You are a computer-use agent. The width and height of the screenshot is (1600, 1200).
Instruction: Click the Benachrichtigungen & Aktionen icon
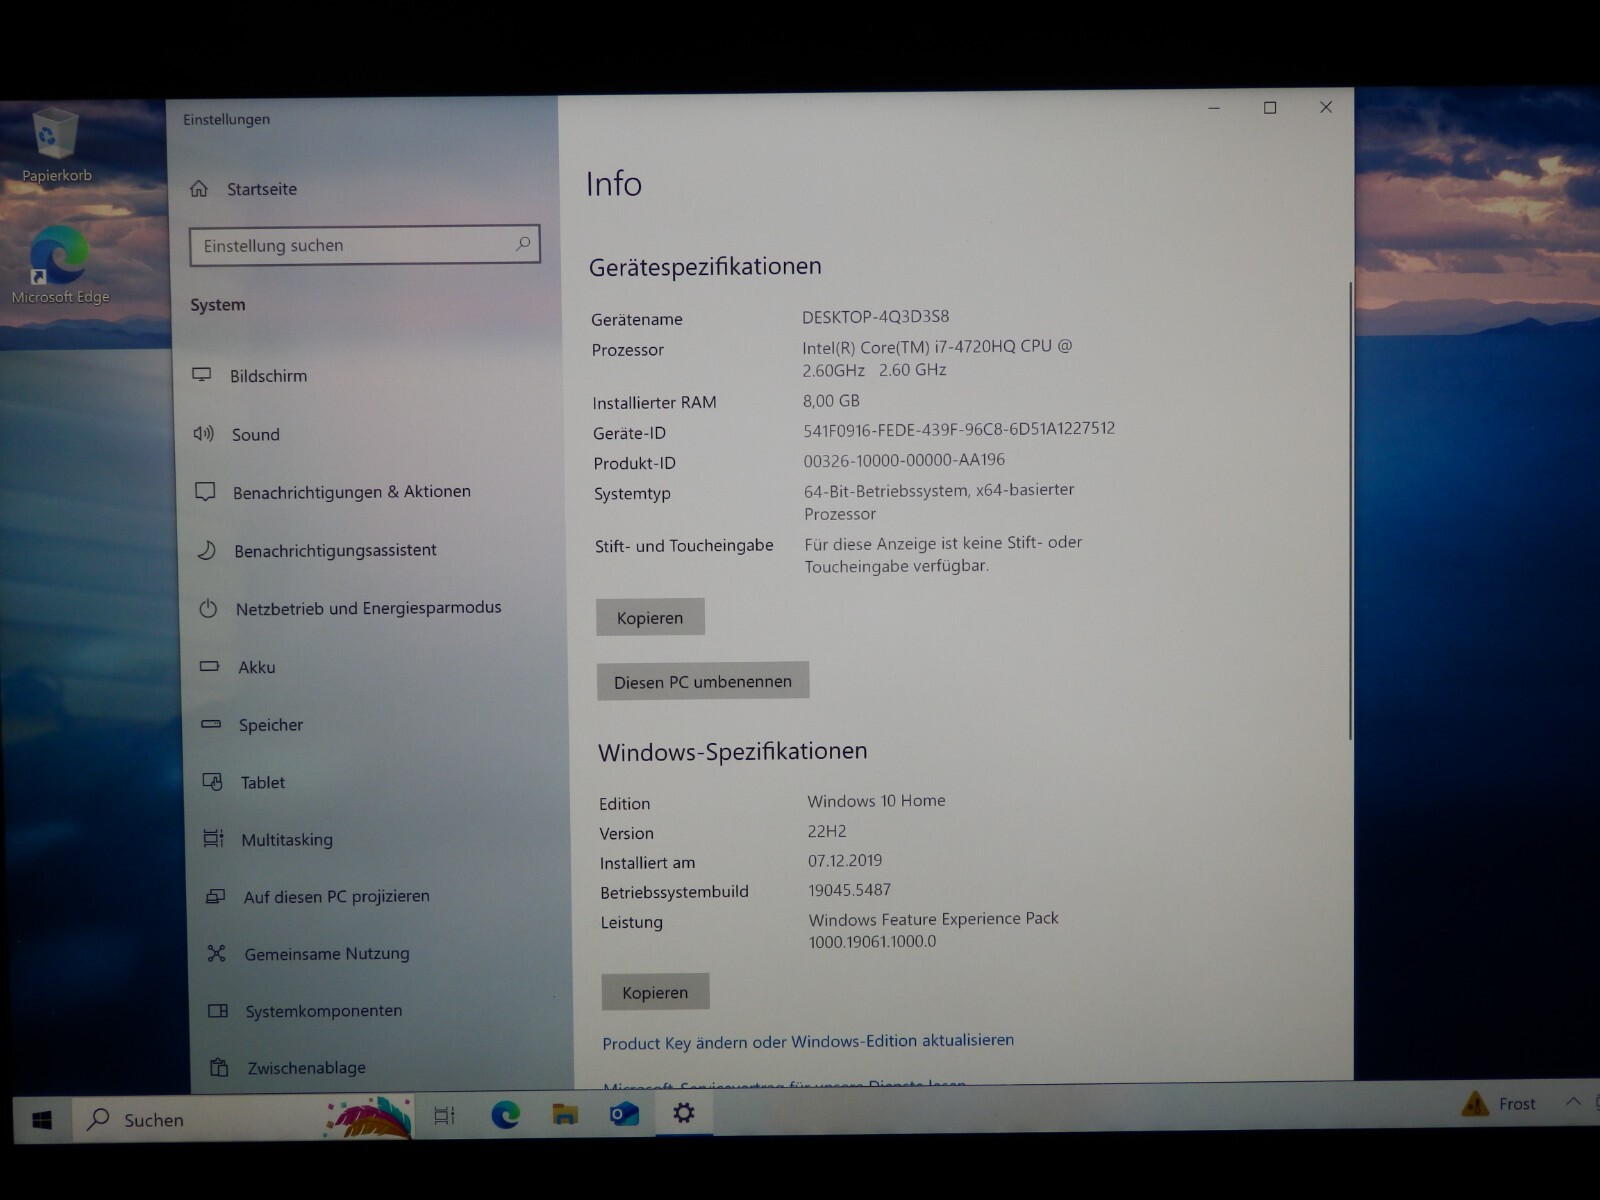click(x=205, y=491)
